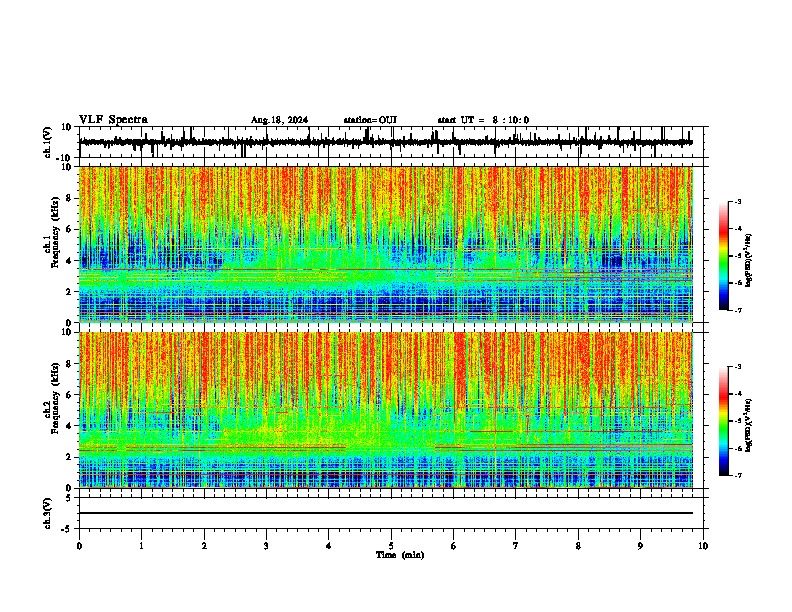
Task: Click the ch.2 spectrogram panel
Action: [x=385, y=410]
